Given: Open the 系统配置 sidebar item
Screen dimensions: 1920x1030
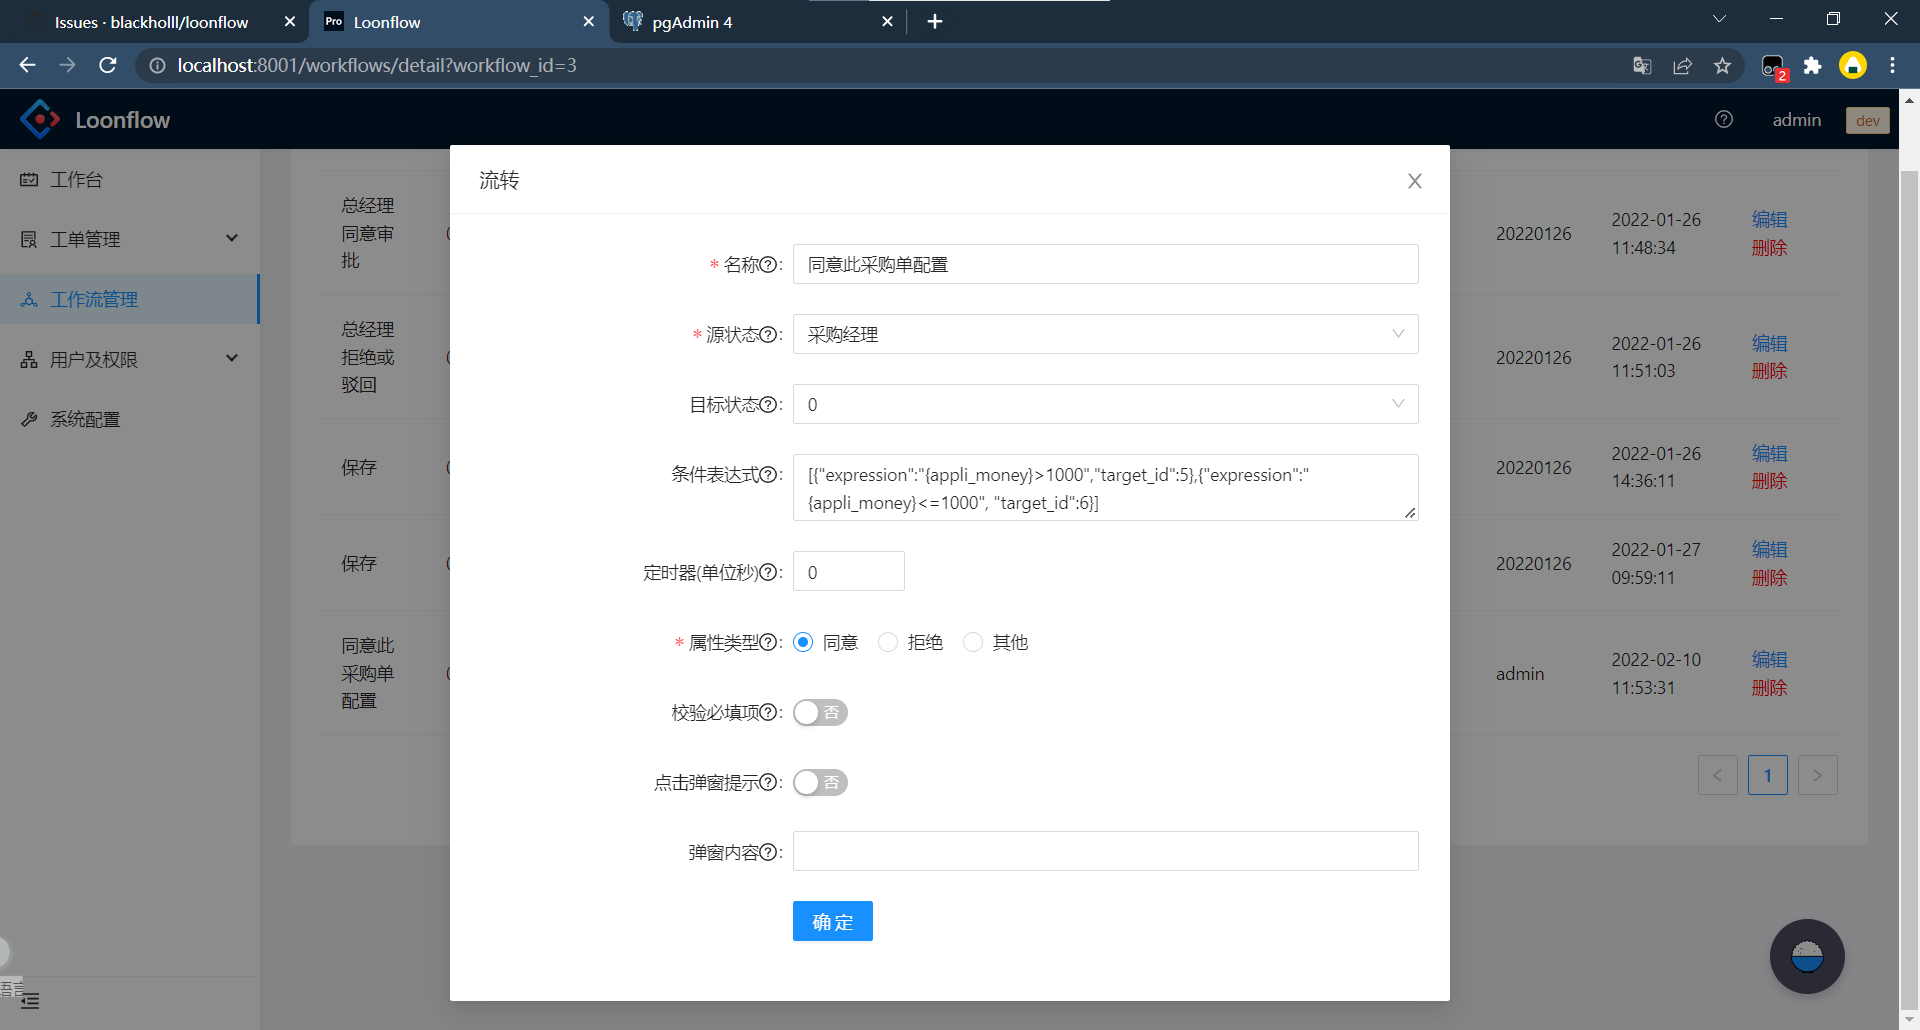Looking at the screenshot, I should [130, 419].
